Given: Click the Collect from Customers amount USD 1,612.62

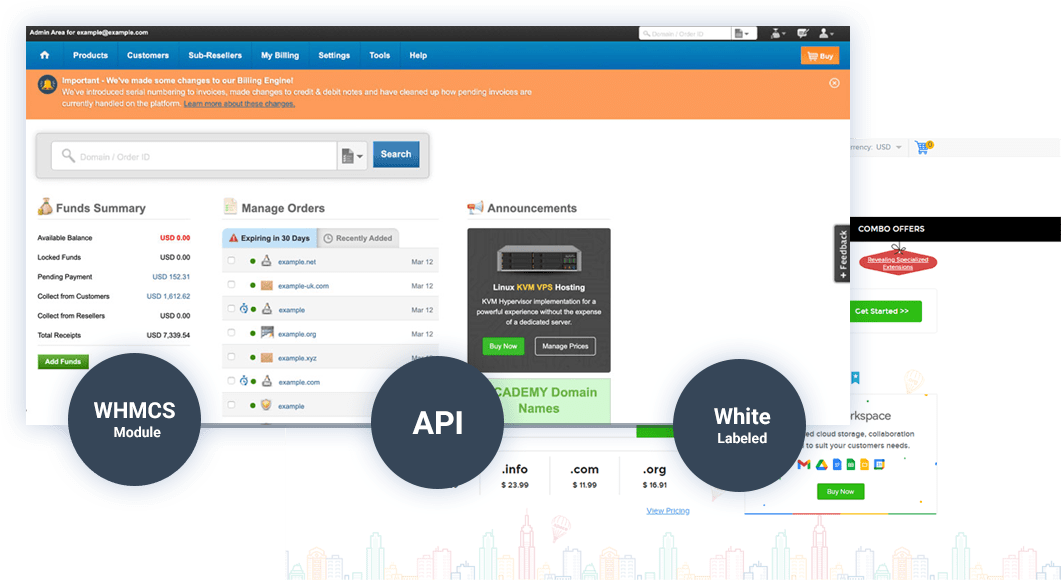Looking at the screenshot, I should (x=168, y=296).
